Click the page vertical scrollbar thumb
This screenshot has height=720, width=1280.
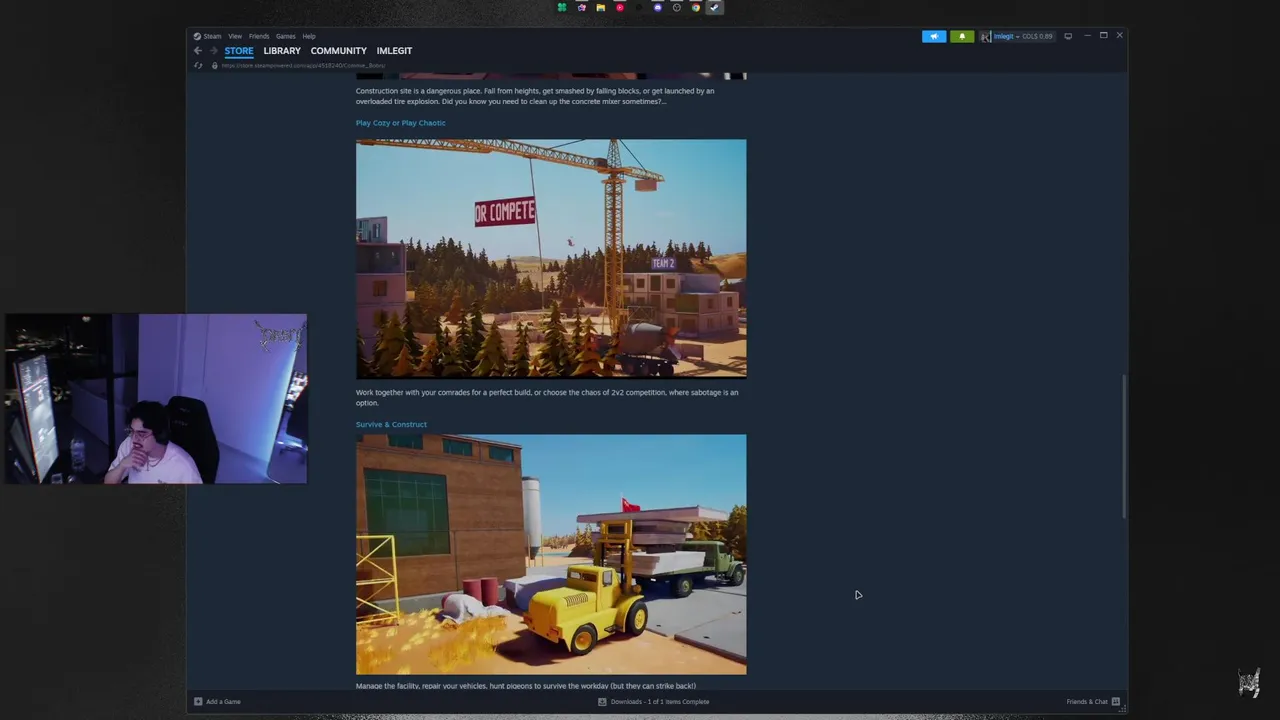tap(1125, 446)
